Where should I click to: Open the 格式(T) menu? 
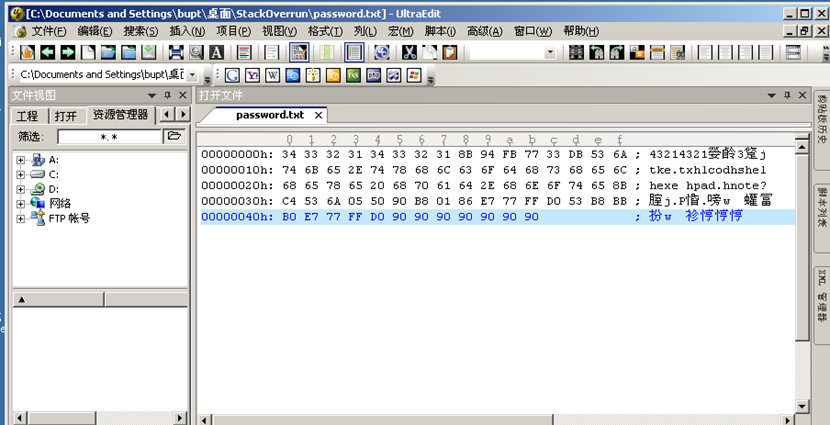tap(323, 31)
